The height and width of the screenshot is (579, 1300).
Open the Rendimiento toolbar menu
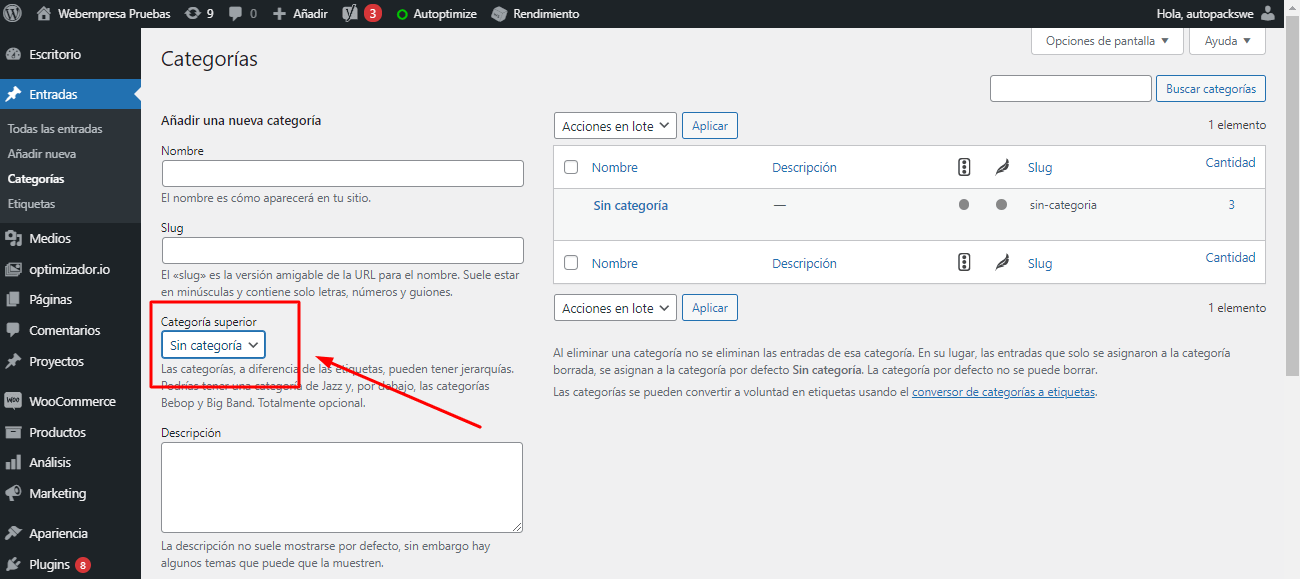point(535,14)
